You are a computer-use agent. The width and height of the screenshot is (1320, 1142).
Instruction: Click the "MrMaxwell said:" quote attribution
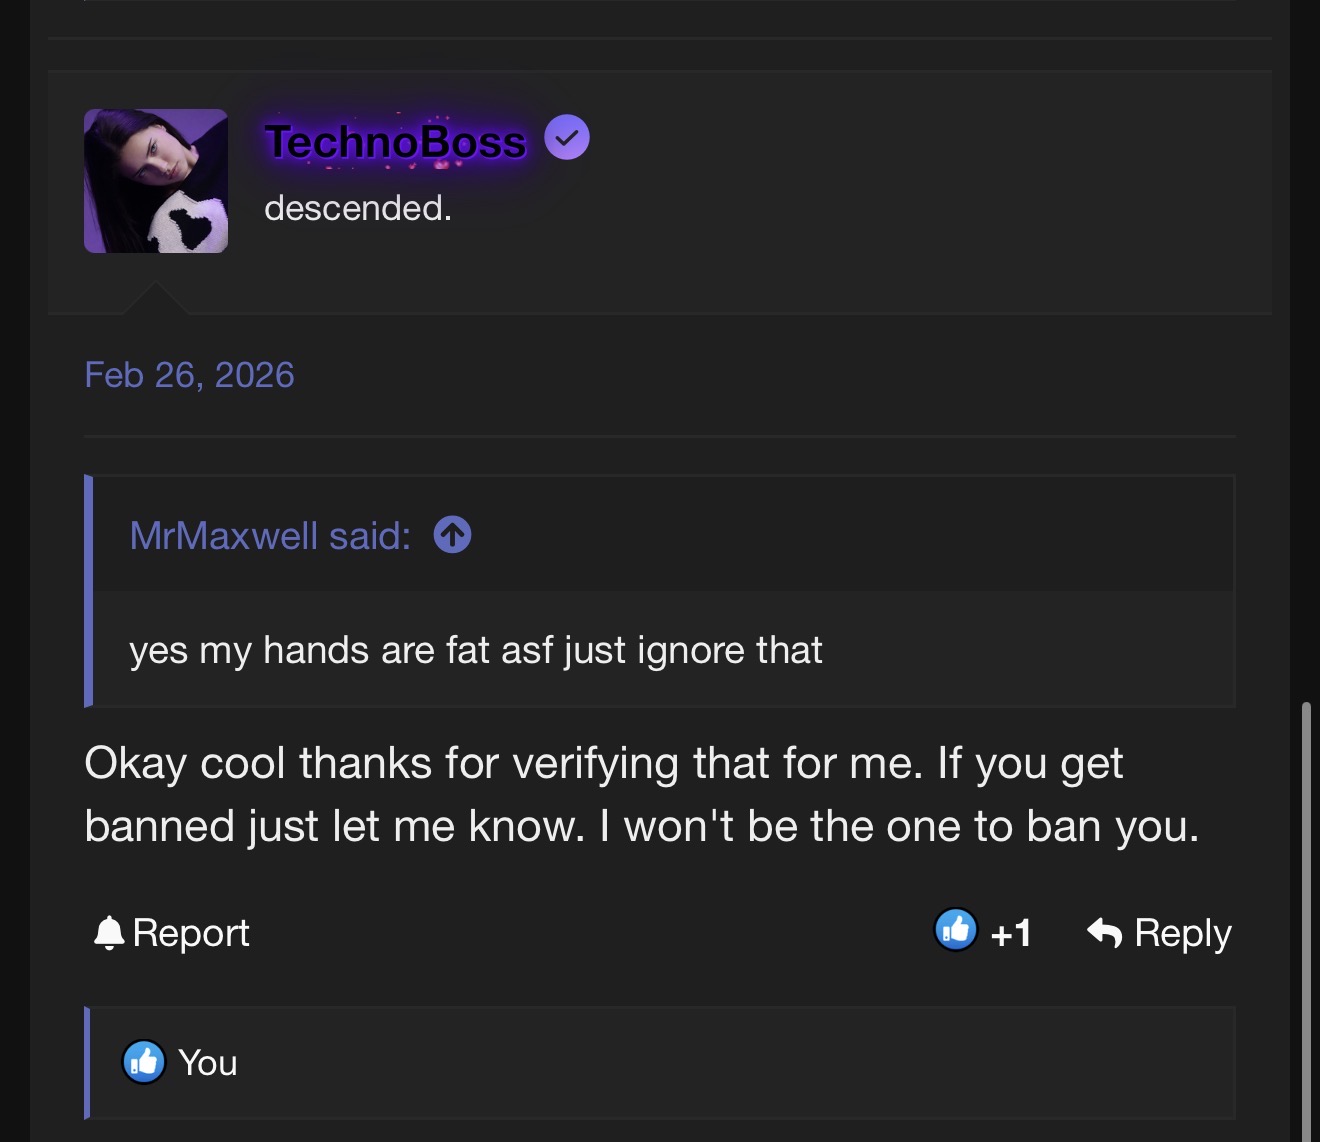click(270, 536)
